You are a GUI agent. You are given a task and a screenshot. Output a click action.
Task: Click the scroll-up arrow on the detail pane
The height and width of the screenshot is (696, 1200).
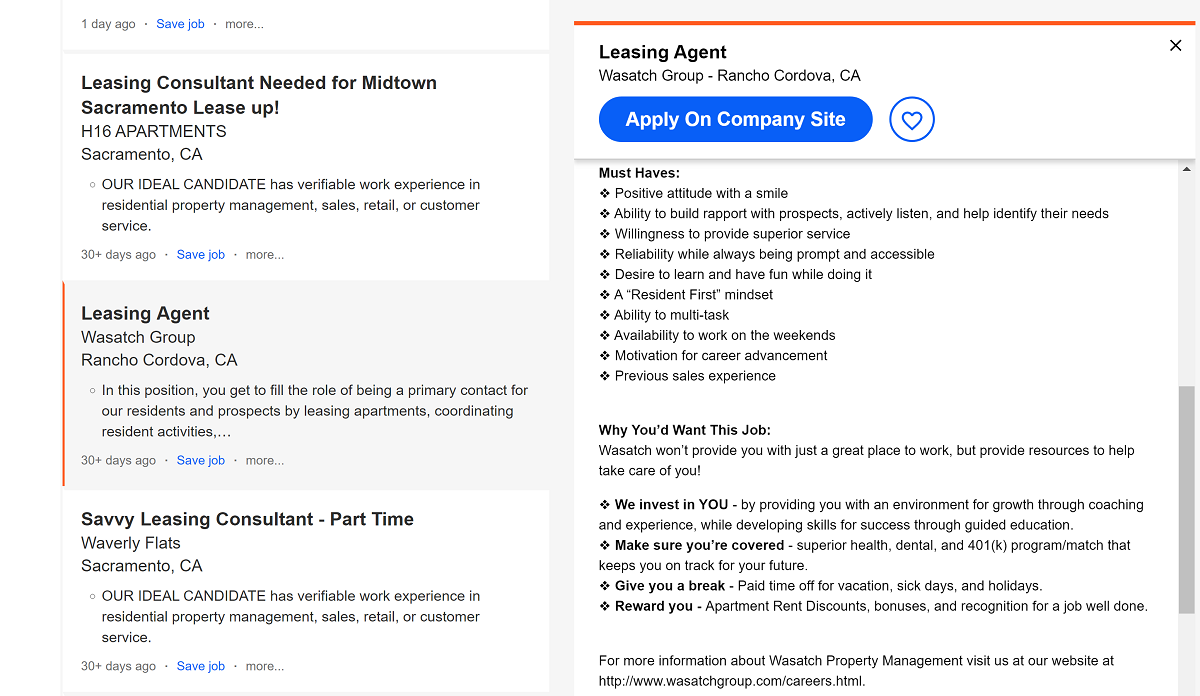pos(1188,170)
